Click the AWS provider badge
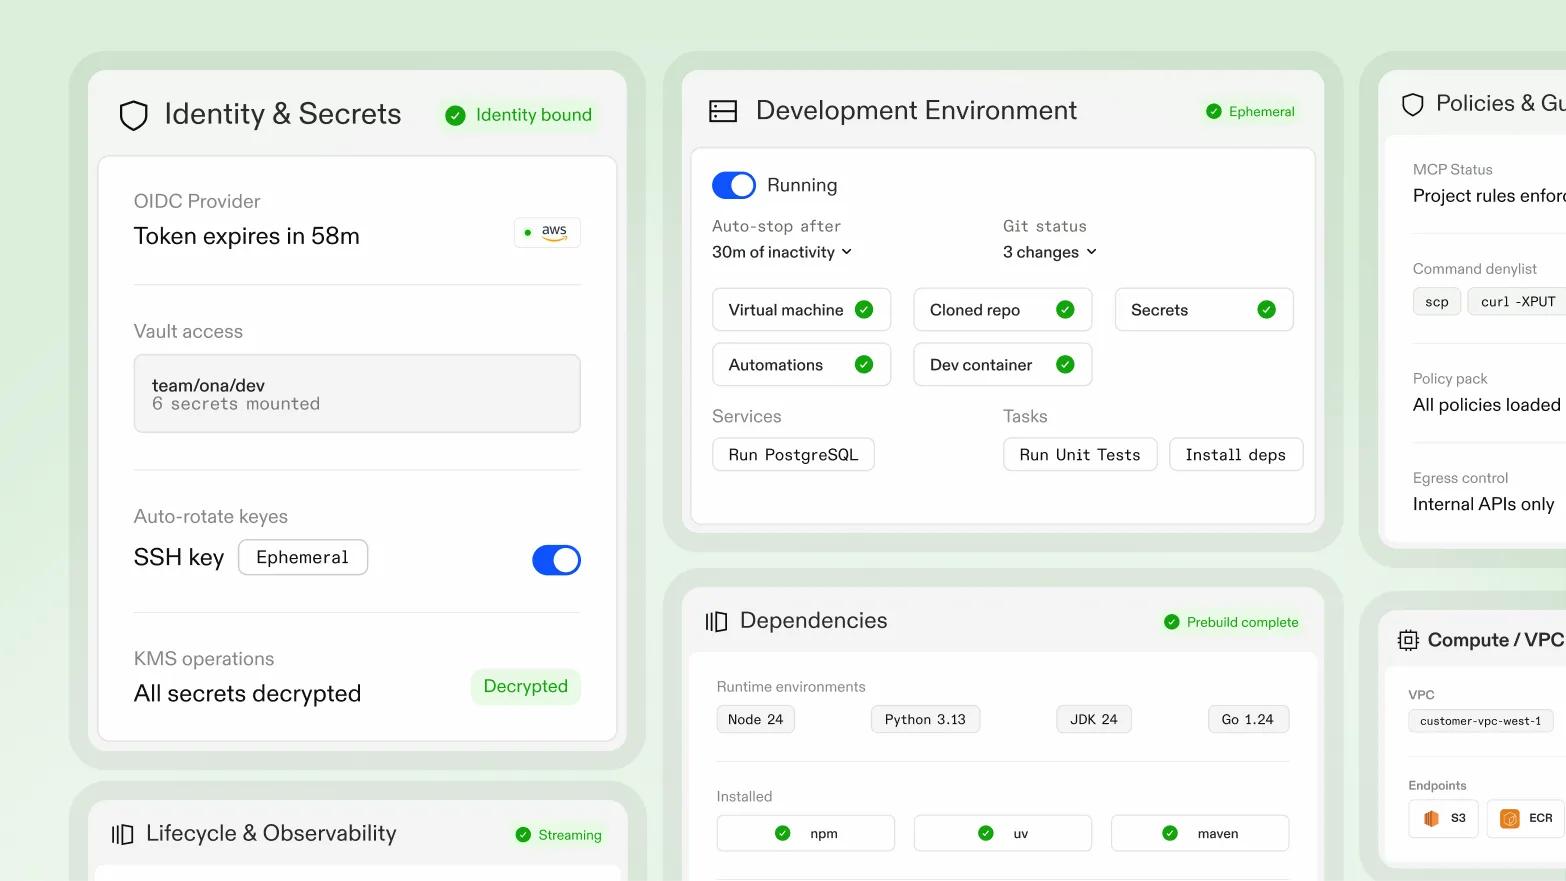The width and height of the screenshot is (1566, 881). (547, 232)
